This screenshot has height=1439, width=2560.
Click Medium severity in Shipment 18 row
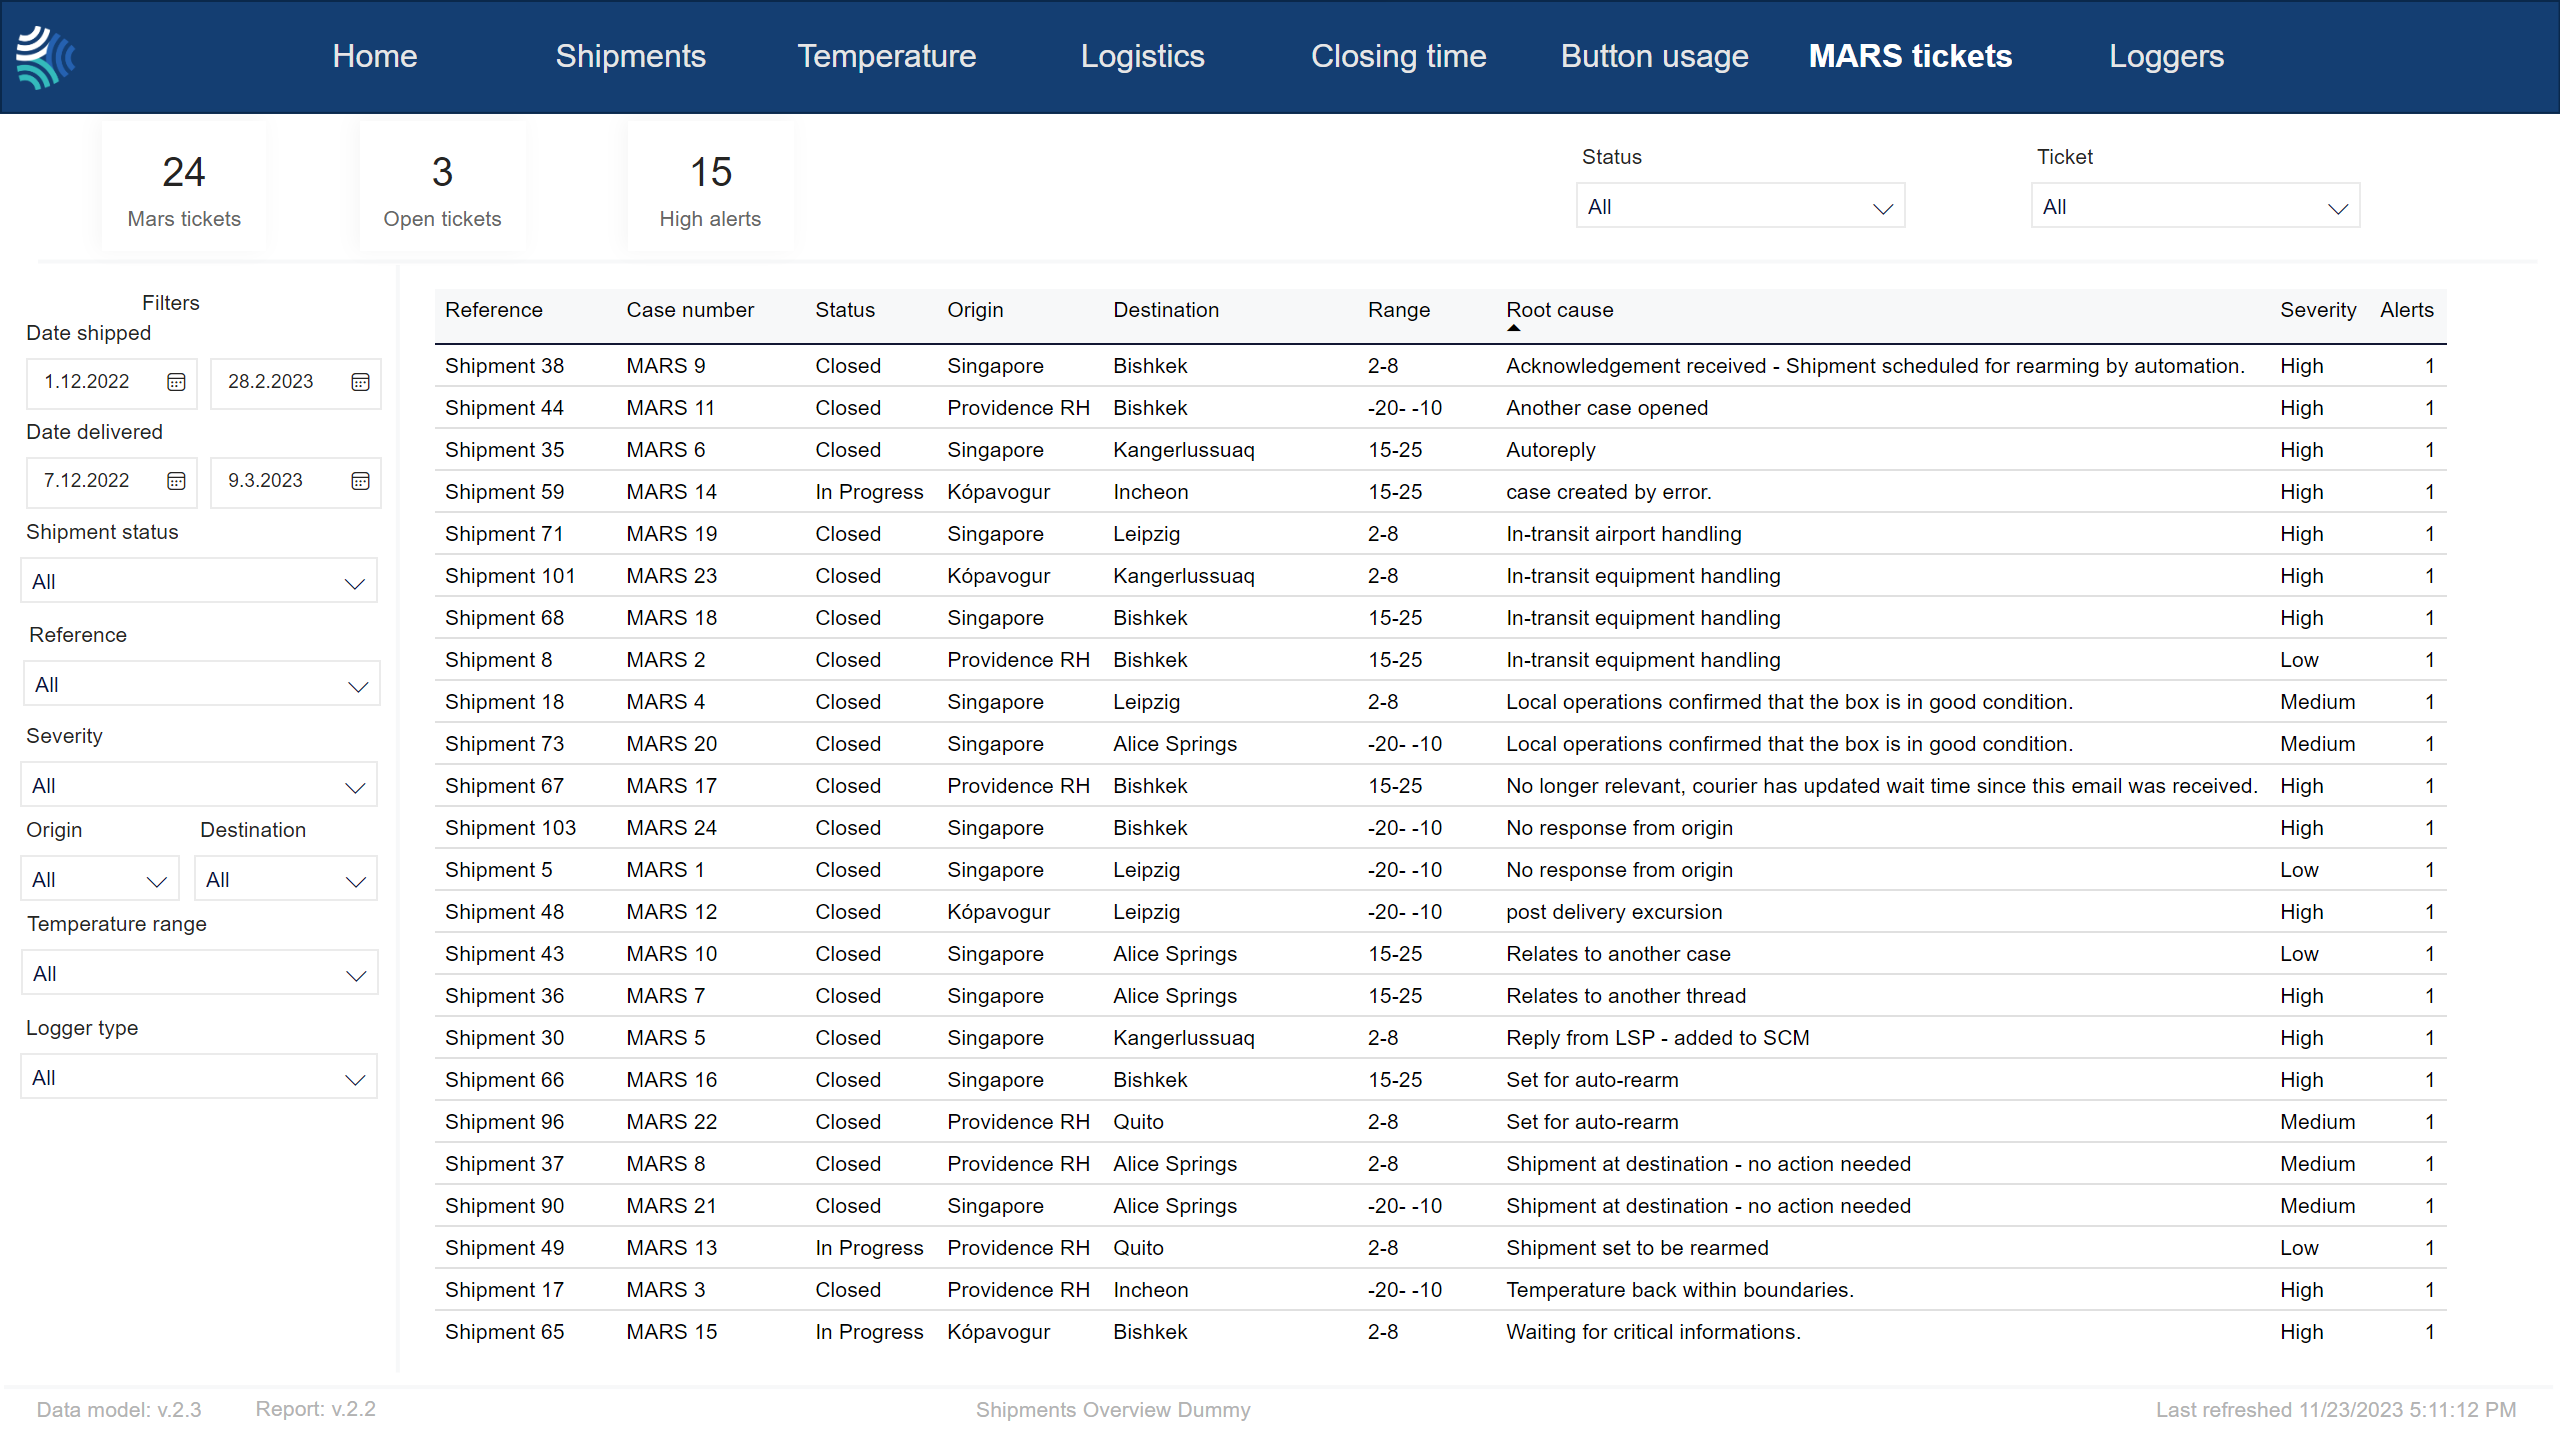click(x=2318, y=702)
